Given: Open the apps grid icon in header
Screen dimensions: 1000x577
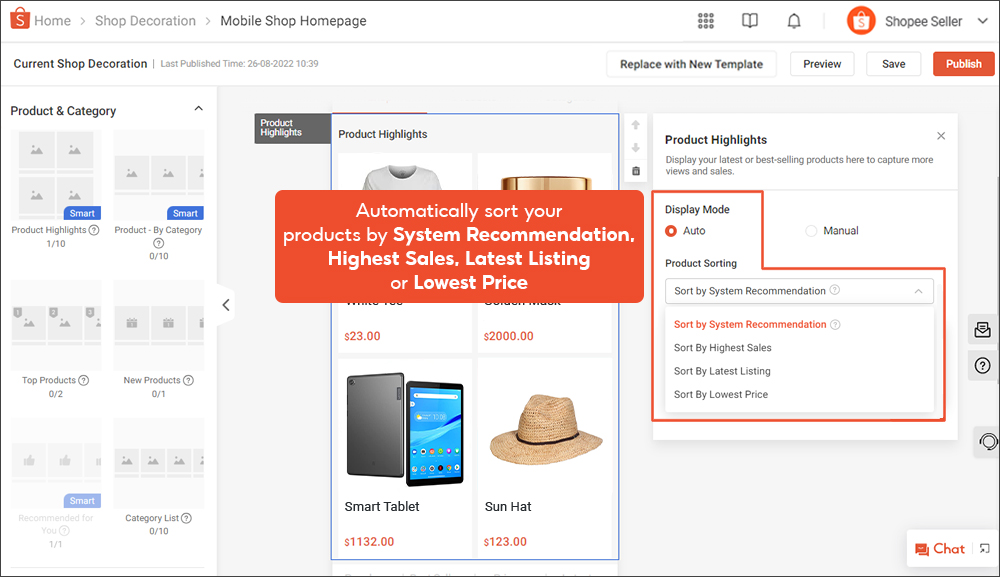Looking at the screenshot, I should 706,21.
